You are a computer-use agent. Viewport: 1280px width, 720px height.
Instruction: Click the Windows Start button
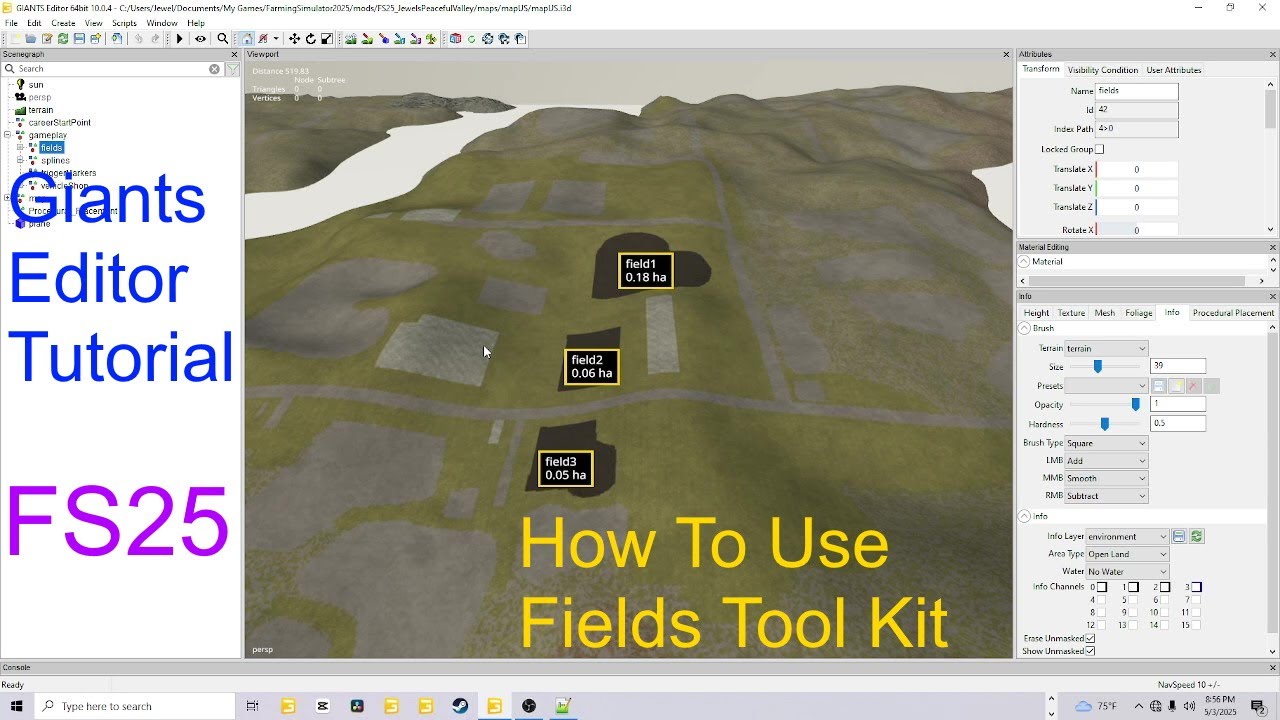16,706
